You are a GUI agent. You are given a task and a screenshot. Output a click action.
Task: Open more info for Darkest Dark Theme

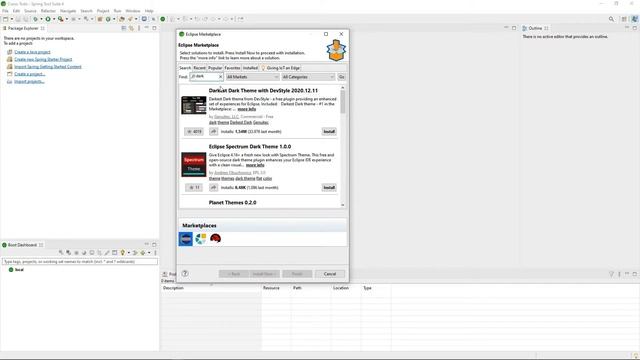(x=247, y=109)
